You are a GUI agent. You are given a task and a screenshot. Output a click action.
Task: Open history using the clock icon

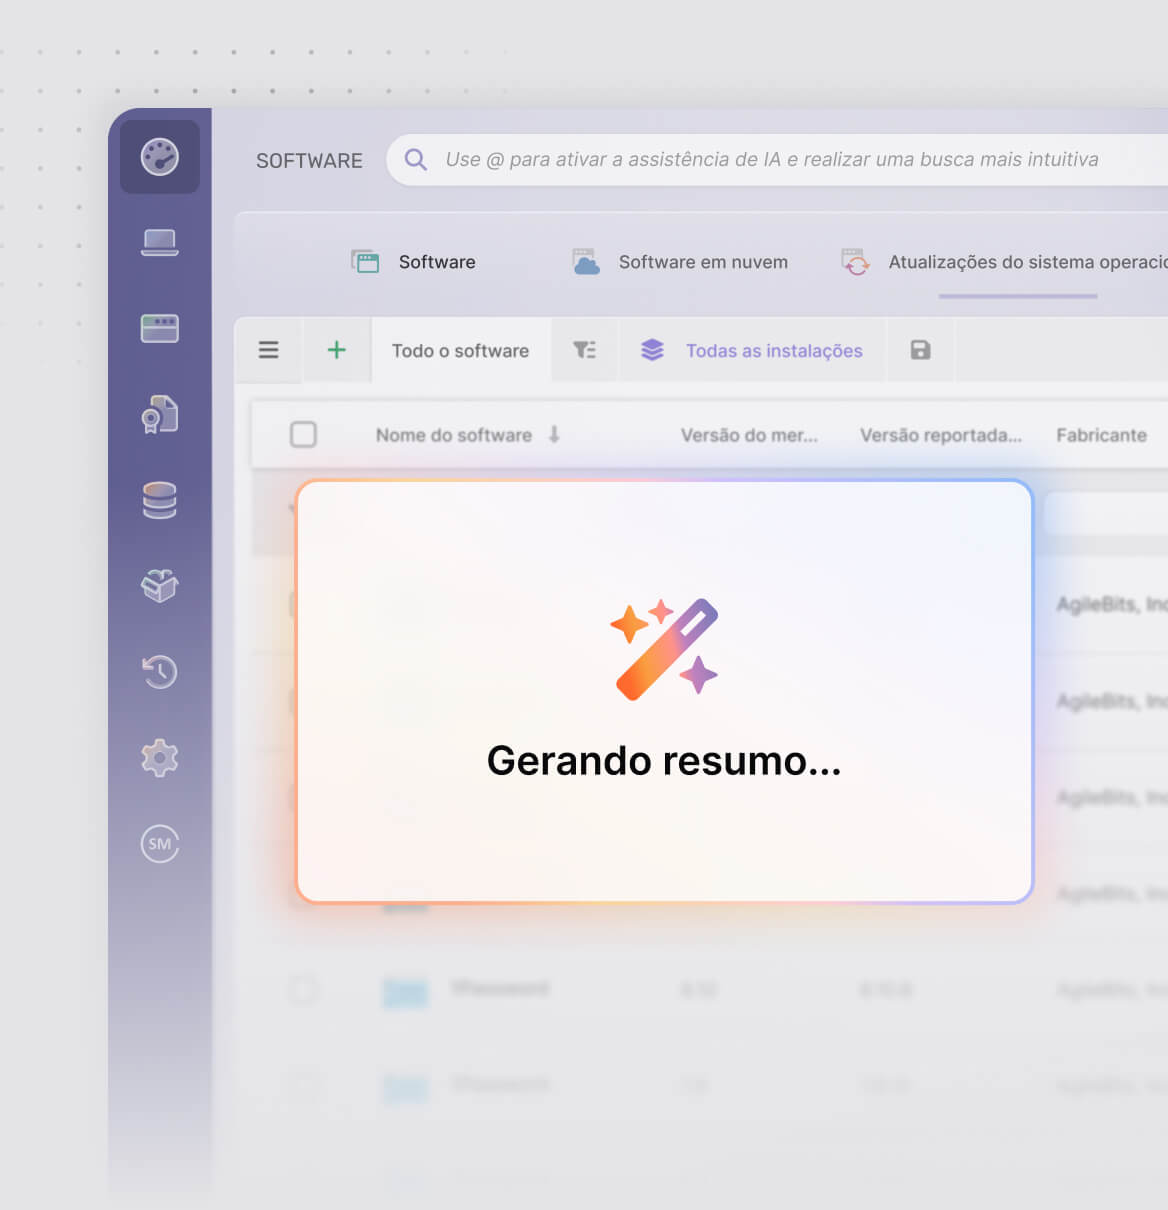[x=159, y=672]
